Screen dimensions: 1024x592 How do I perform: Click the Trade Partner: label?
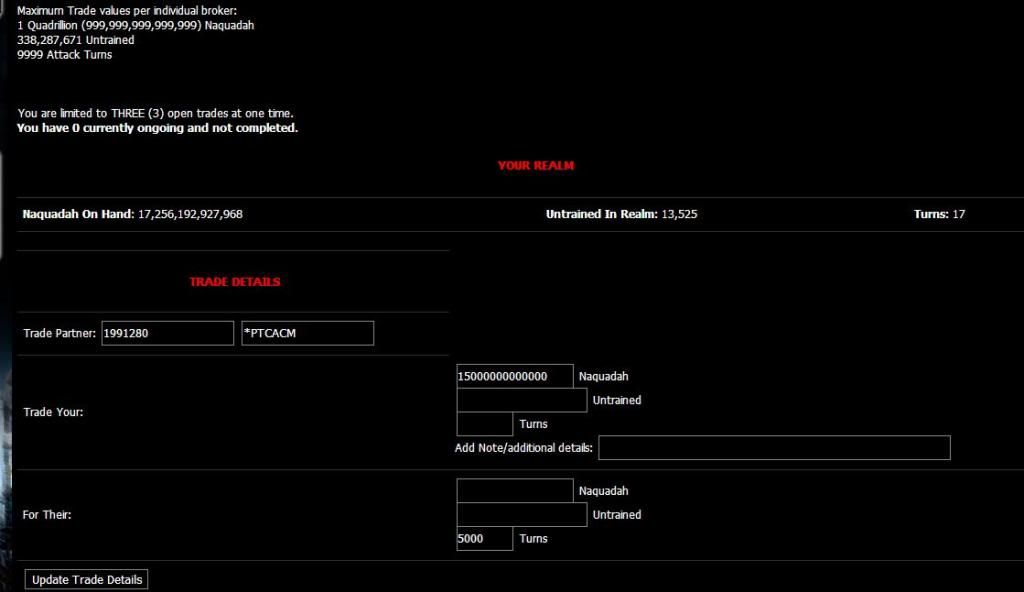(x=59, y=333)
